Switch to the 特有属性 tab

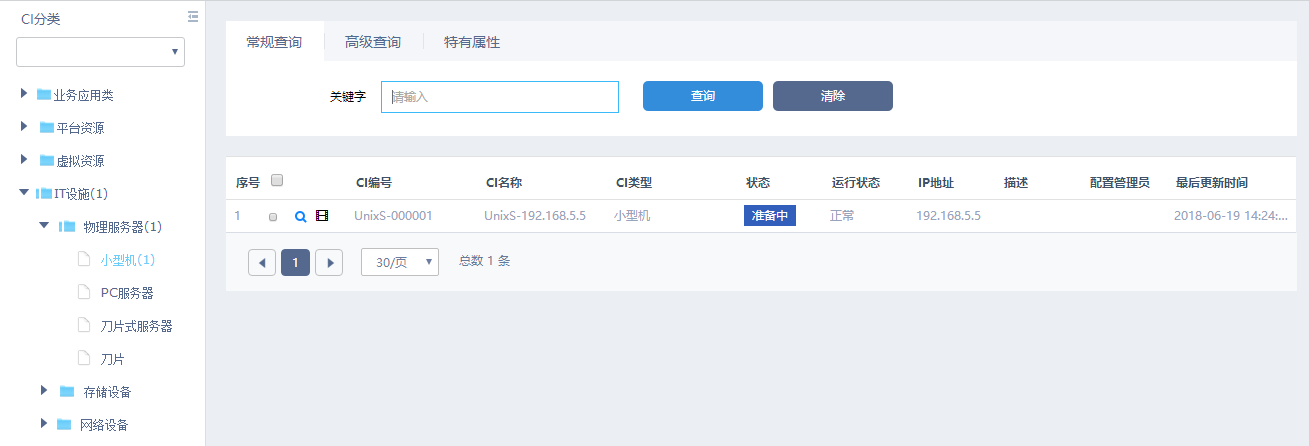(472, 42)
